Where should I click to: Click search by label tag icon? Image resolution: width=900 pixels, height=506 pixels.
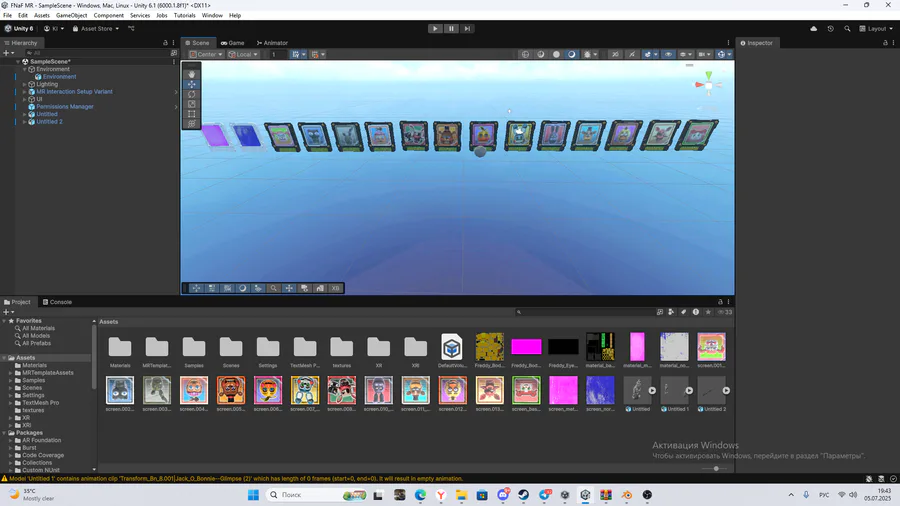click(683, 312)
